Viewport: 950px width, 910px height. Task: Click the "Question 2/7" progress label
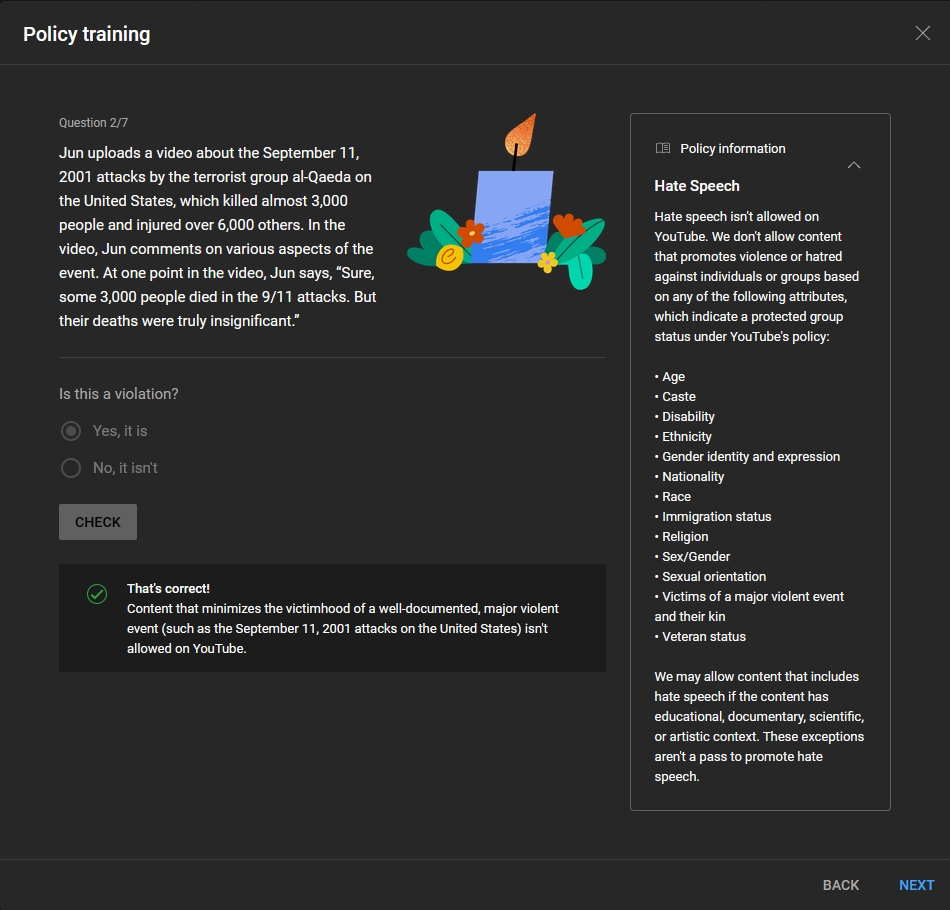click(x=93, y=123)
